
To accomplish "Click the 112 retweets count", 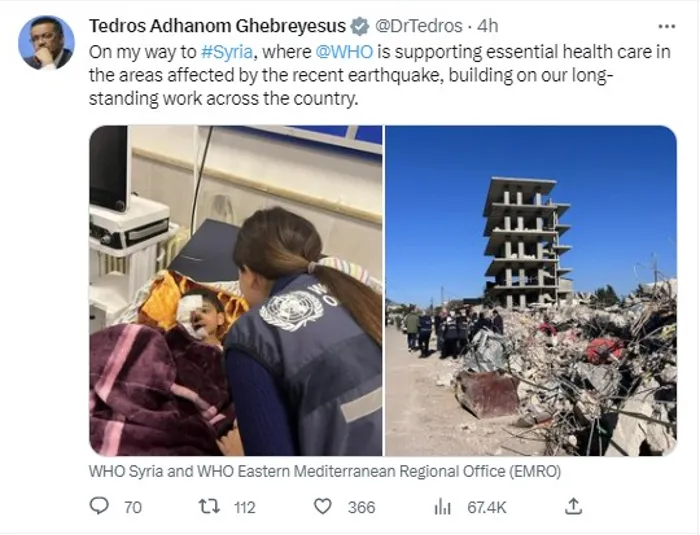I will pos(245,507).
